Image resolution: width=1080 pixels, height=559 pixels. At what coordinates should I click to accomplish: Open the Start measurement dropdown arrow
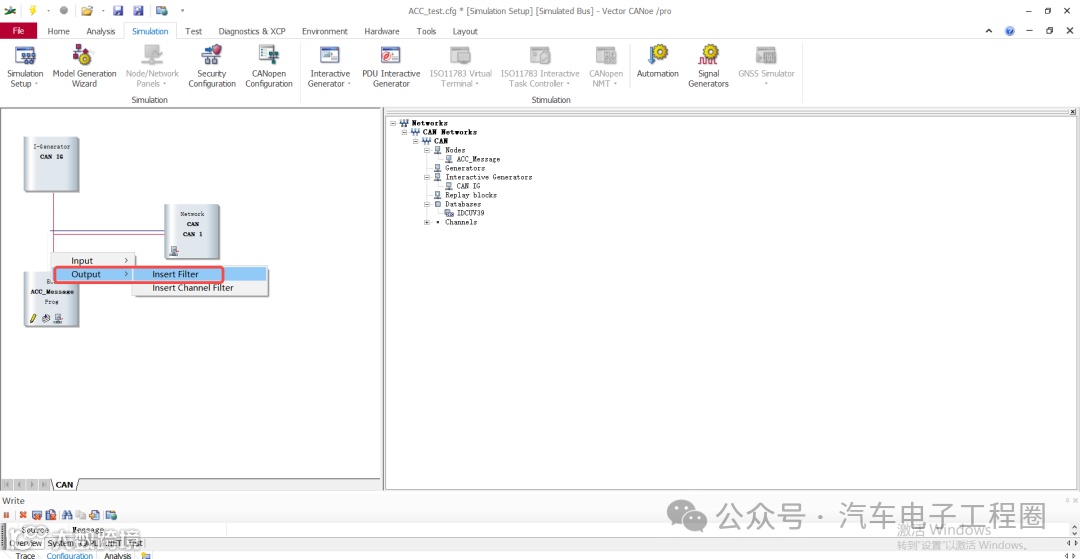pos(48,10)
